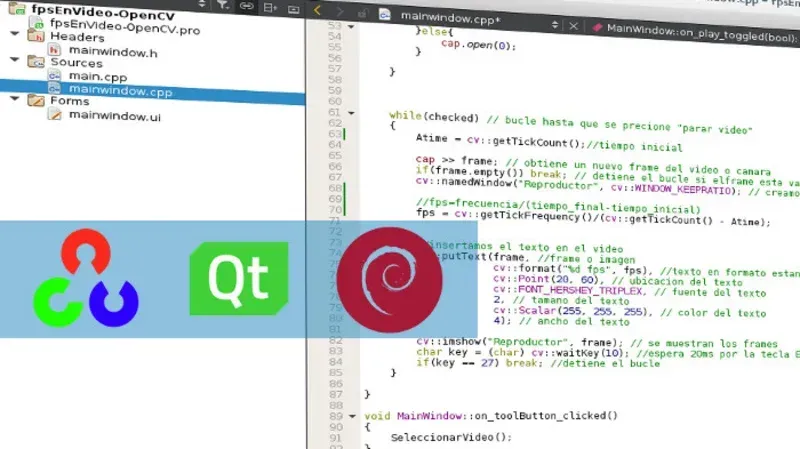Select the fpsEnVideo-OpenCV project root
This screenshot has height=449, width=800.
pos(103,12)
